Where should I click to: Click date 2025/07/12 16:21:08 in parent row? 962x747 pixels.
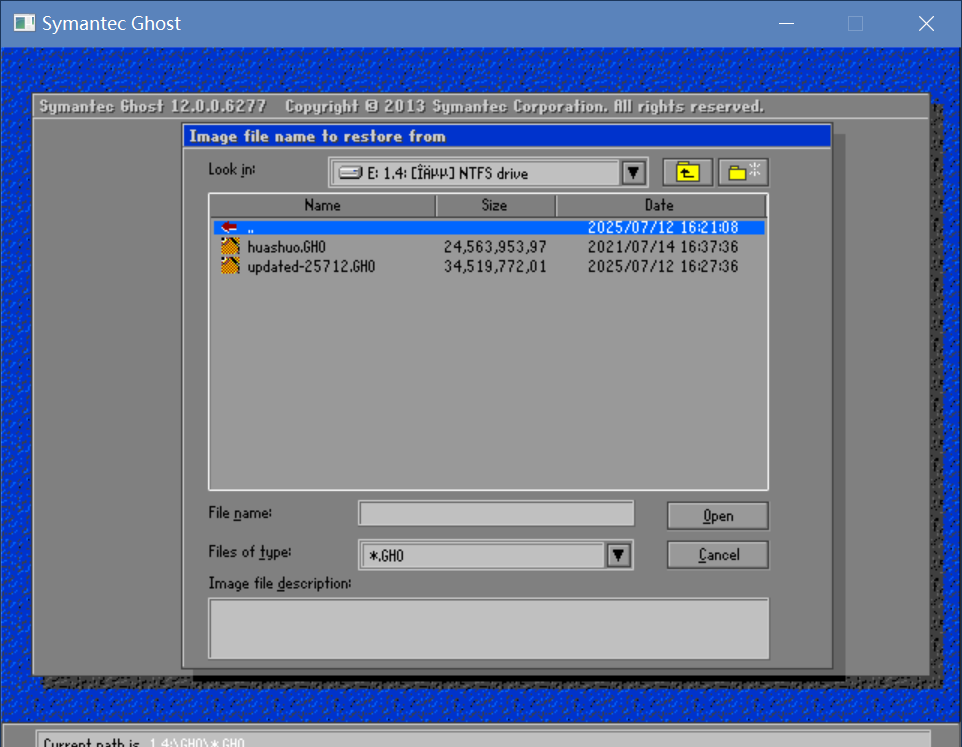663,228
